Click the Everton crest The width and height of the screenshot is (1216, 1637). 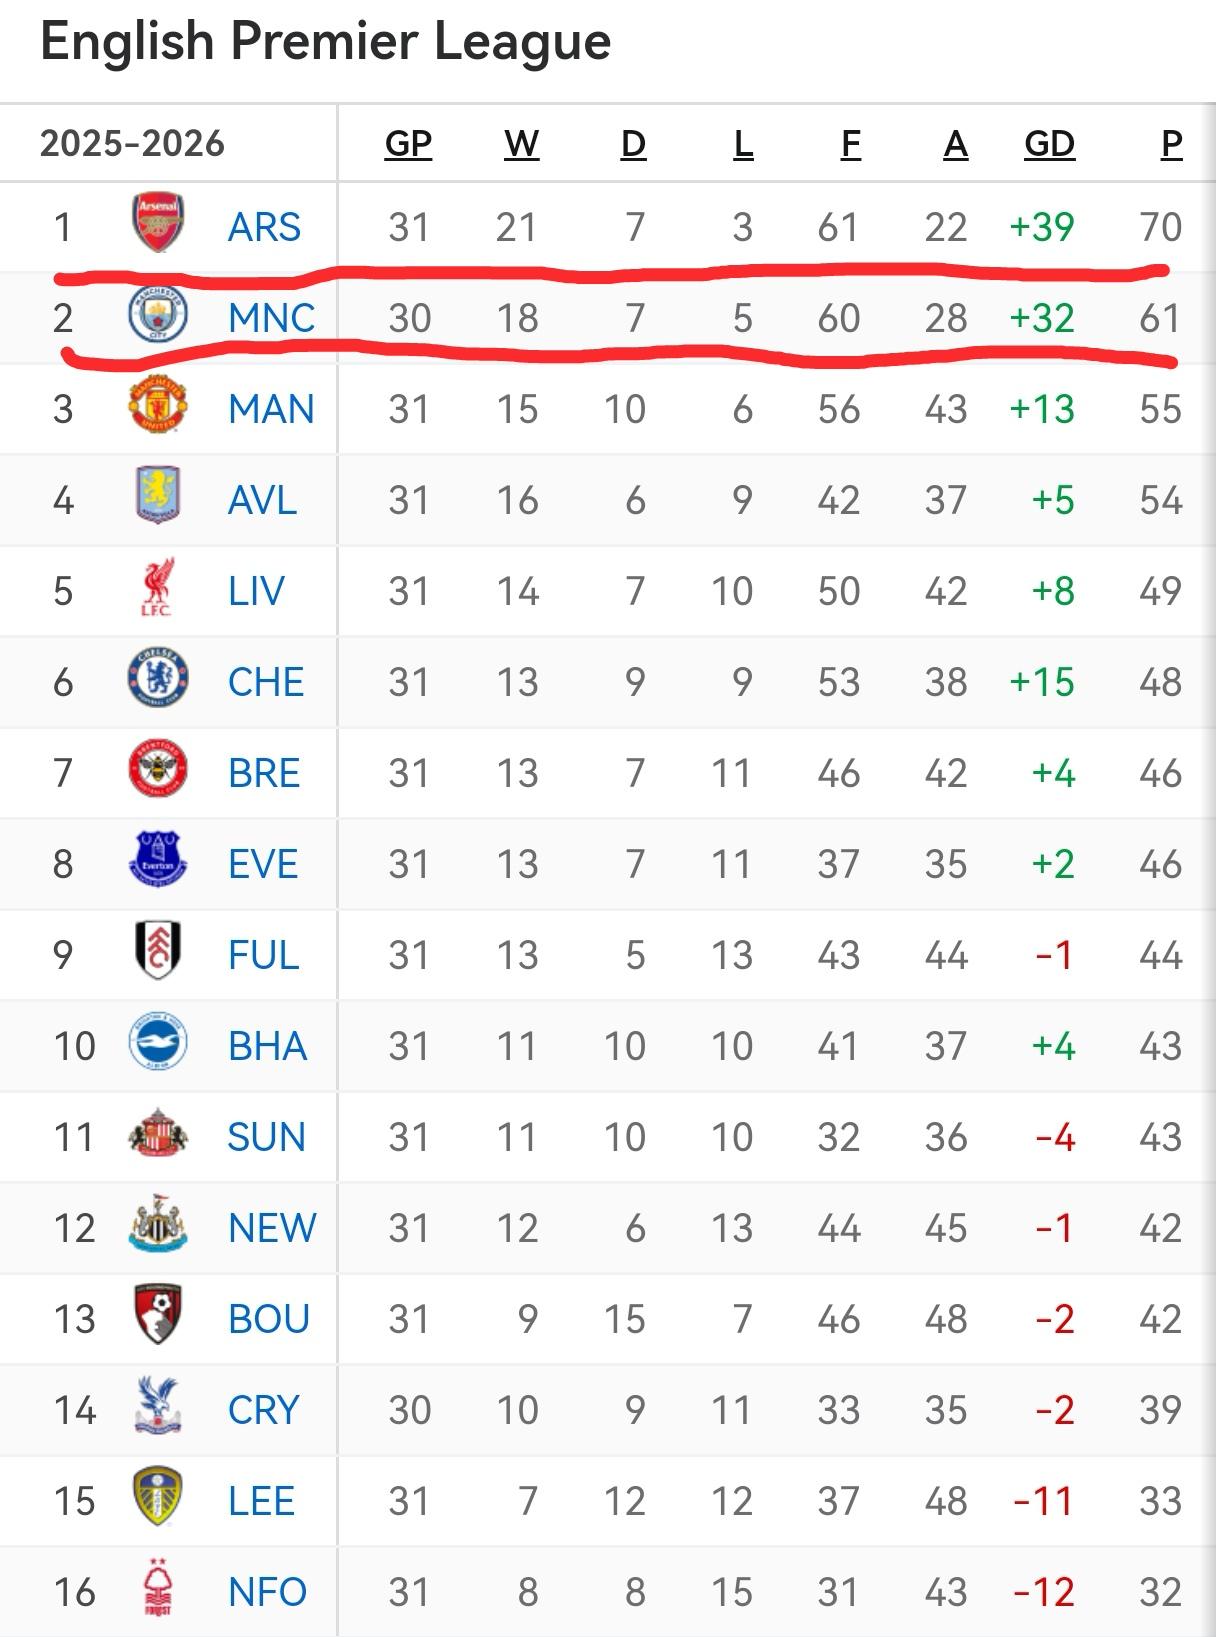click(158, 860)
